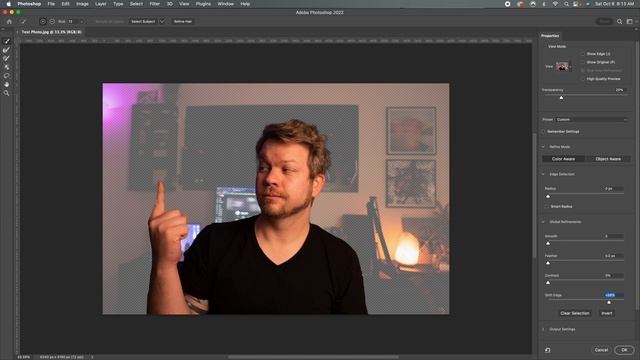
Task: Open the View mode thumbnail dropdown
Action: (563, 66)
